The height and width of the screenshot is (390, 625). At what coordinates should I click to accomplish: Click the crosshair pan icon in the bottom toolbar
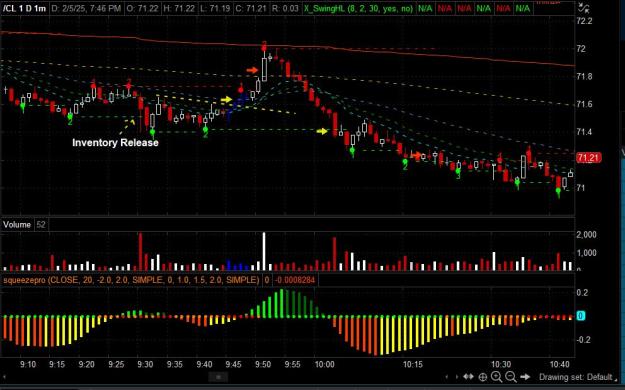pos(483,377)
